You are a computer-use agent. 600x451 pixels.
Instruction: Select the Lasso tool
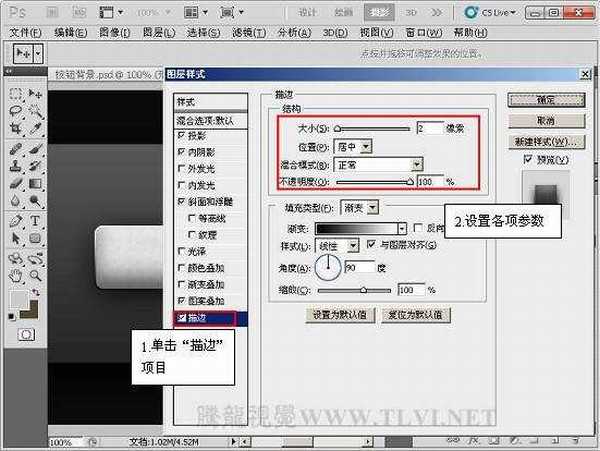coord(16,111)
